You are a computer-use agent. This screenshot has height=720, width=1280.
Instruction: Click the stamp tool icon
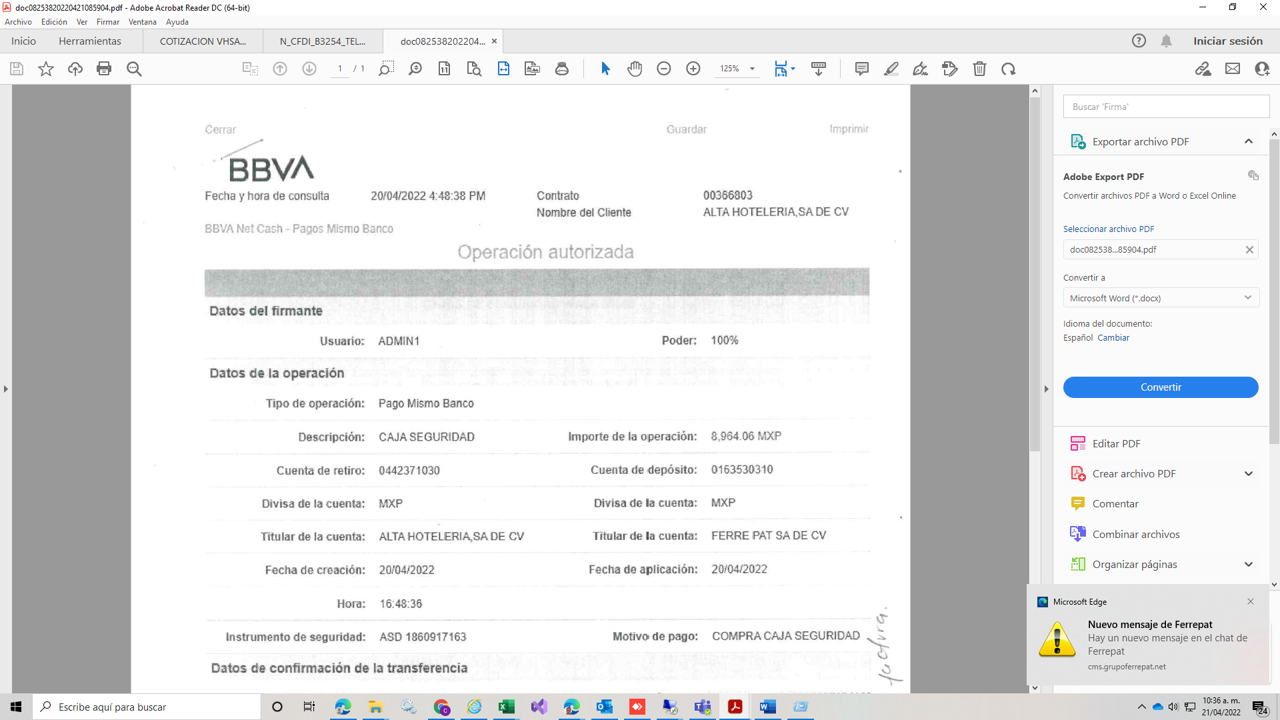click(950, 69)
